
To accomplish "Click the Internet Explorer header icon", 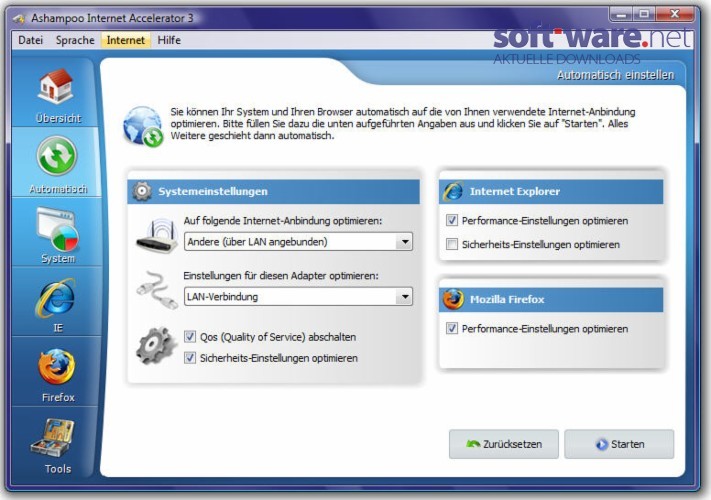I will (453, 191).
